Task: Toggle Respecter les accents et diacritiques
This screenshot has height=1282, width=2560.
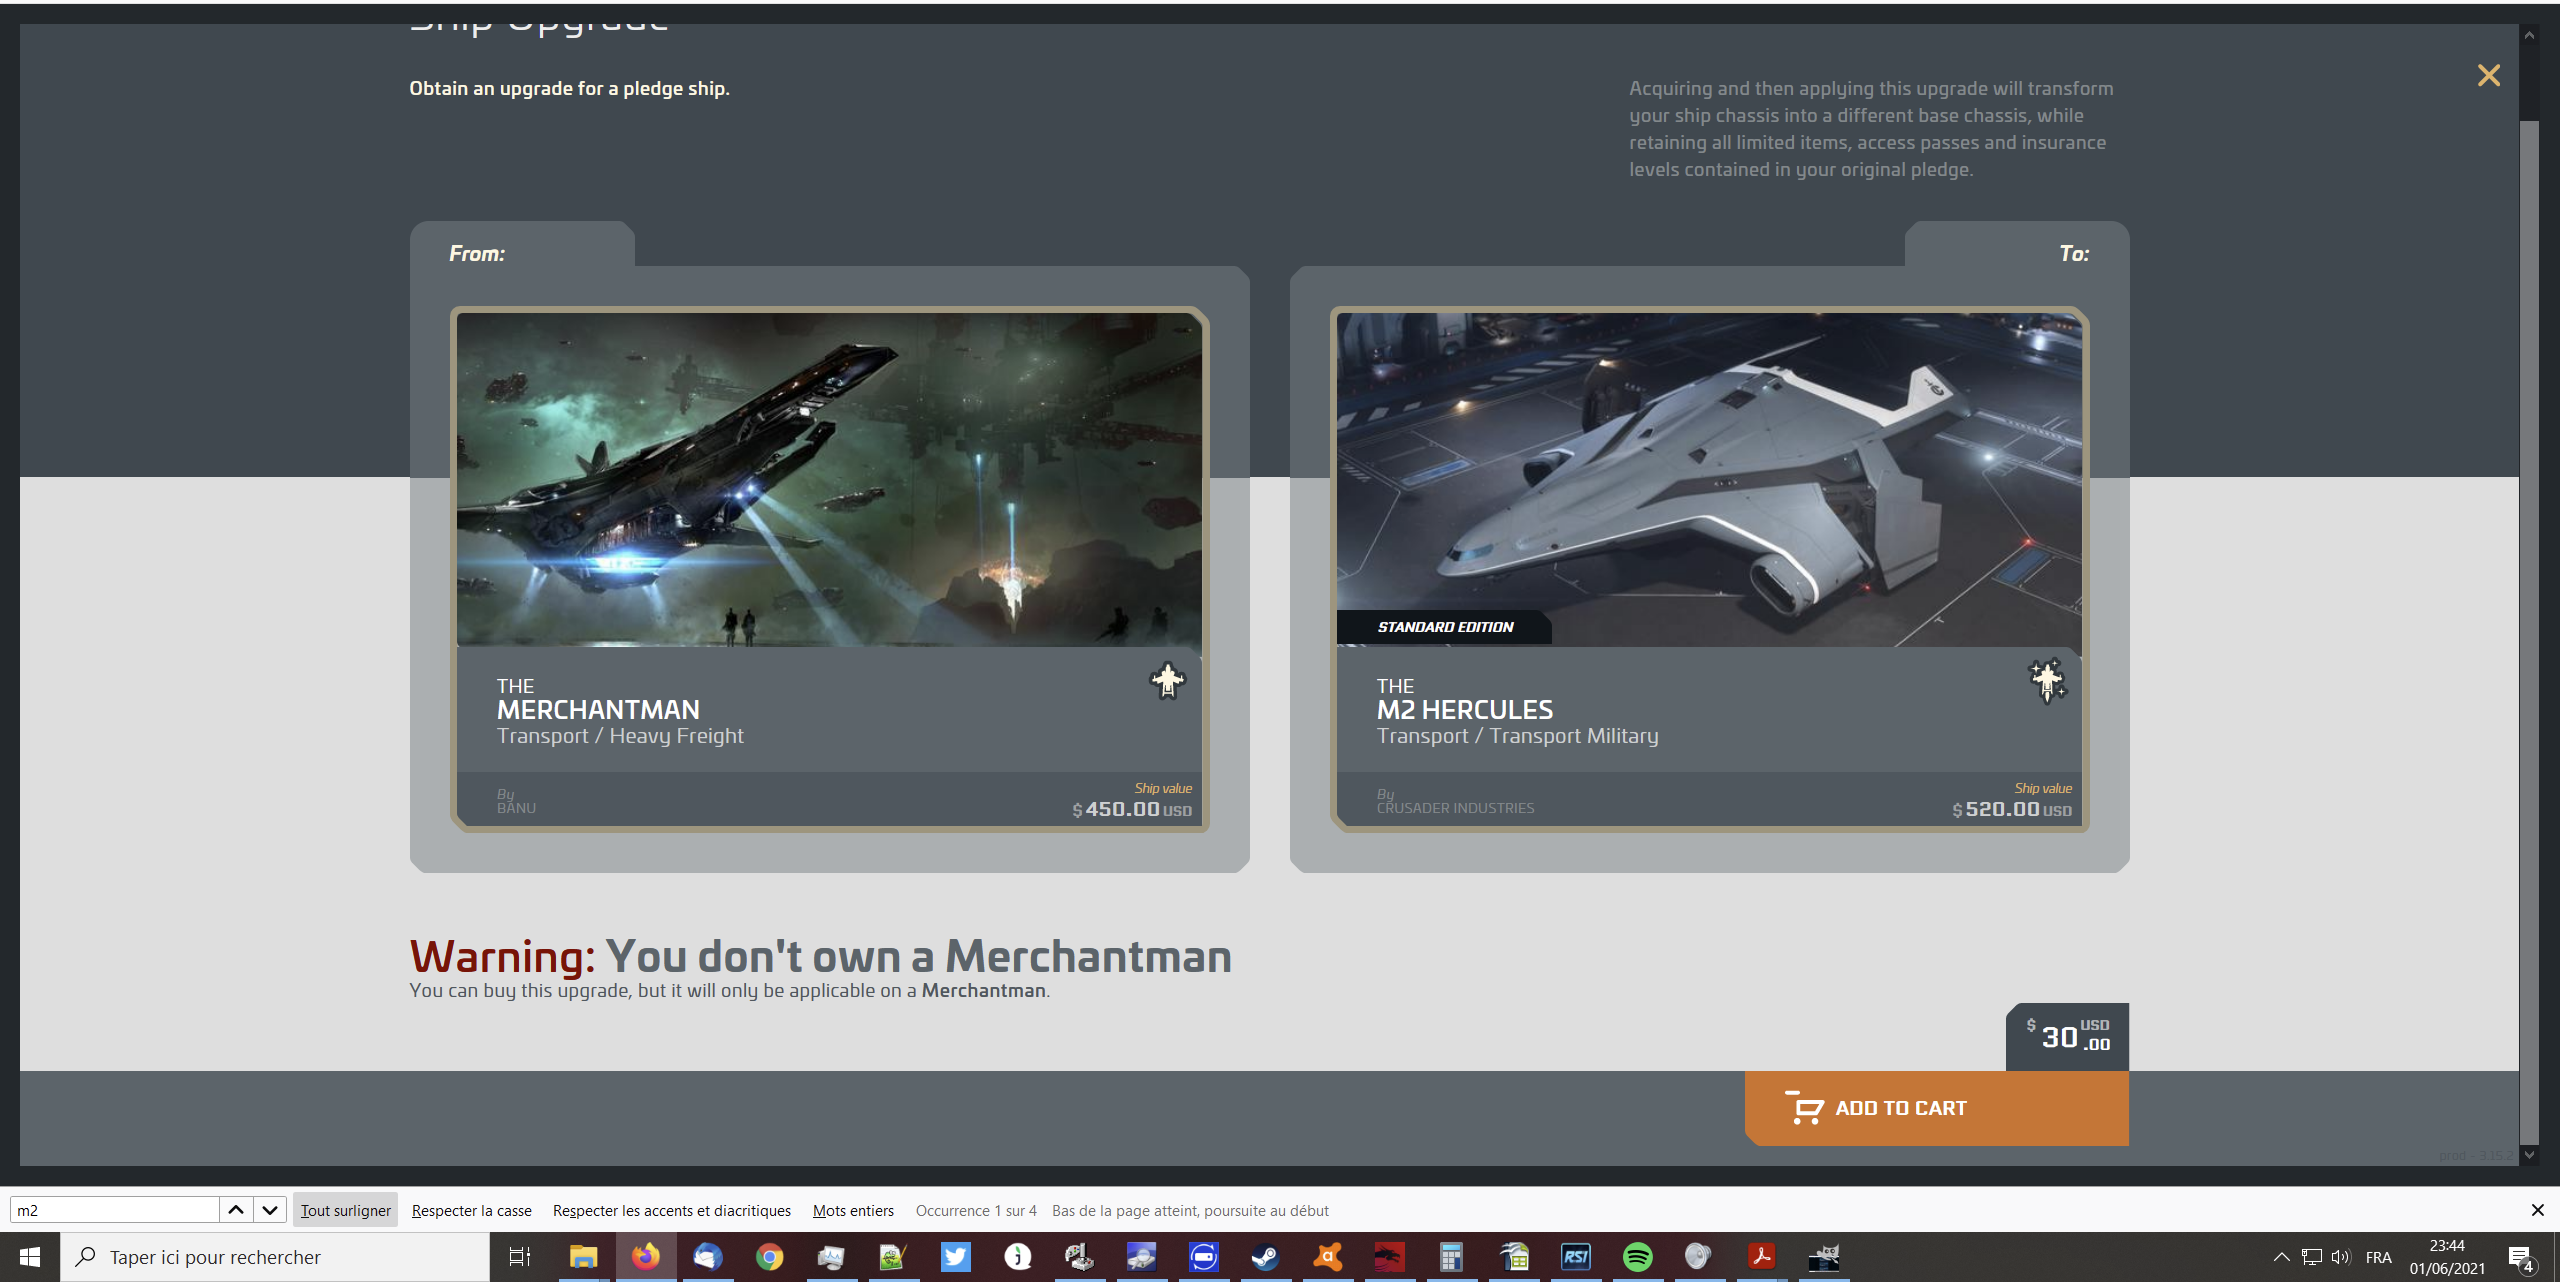Action: [671, 1210]
